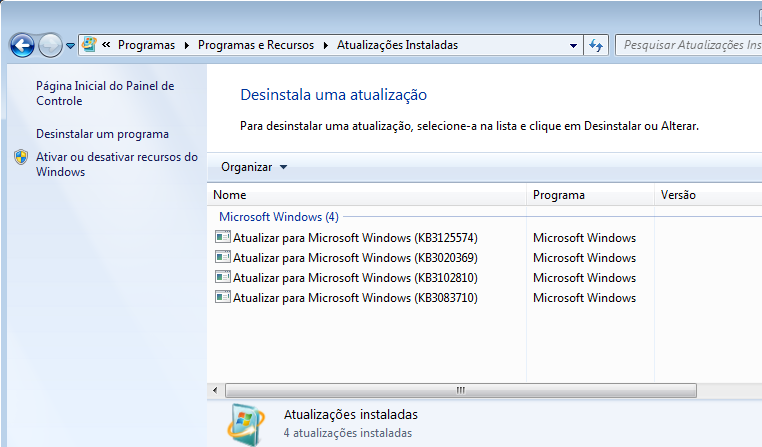Sort by the Versão column header
762x447 pixels.
pos(708,195)
